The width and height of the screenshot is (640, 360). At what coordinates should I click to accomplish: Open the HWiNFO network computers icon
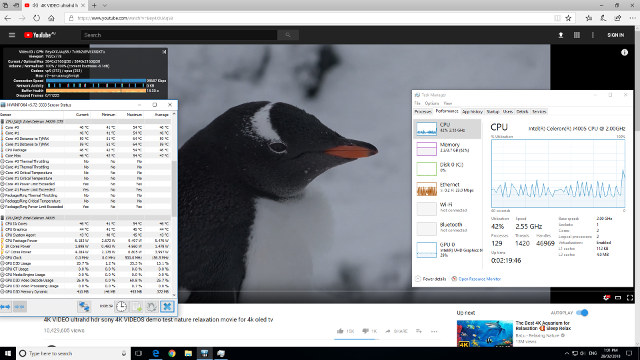(84, 307)
